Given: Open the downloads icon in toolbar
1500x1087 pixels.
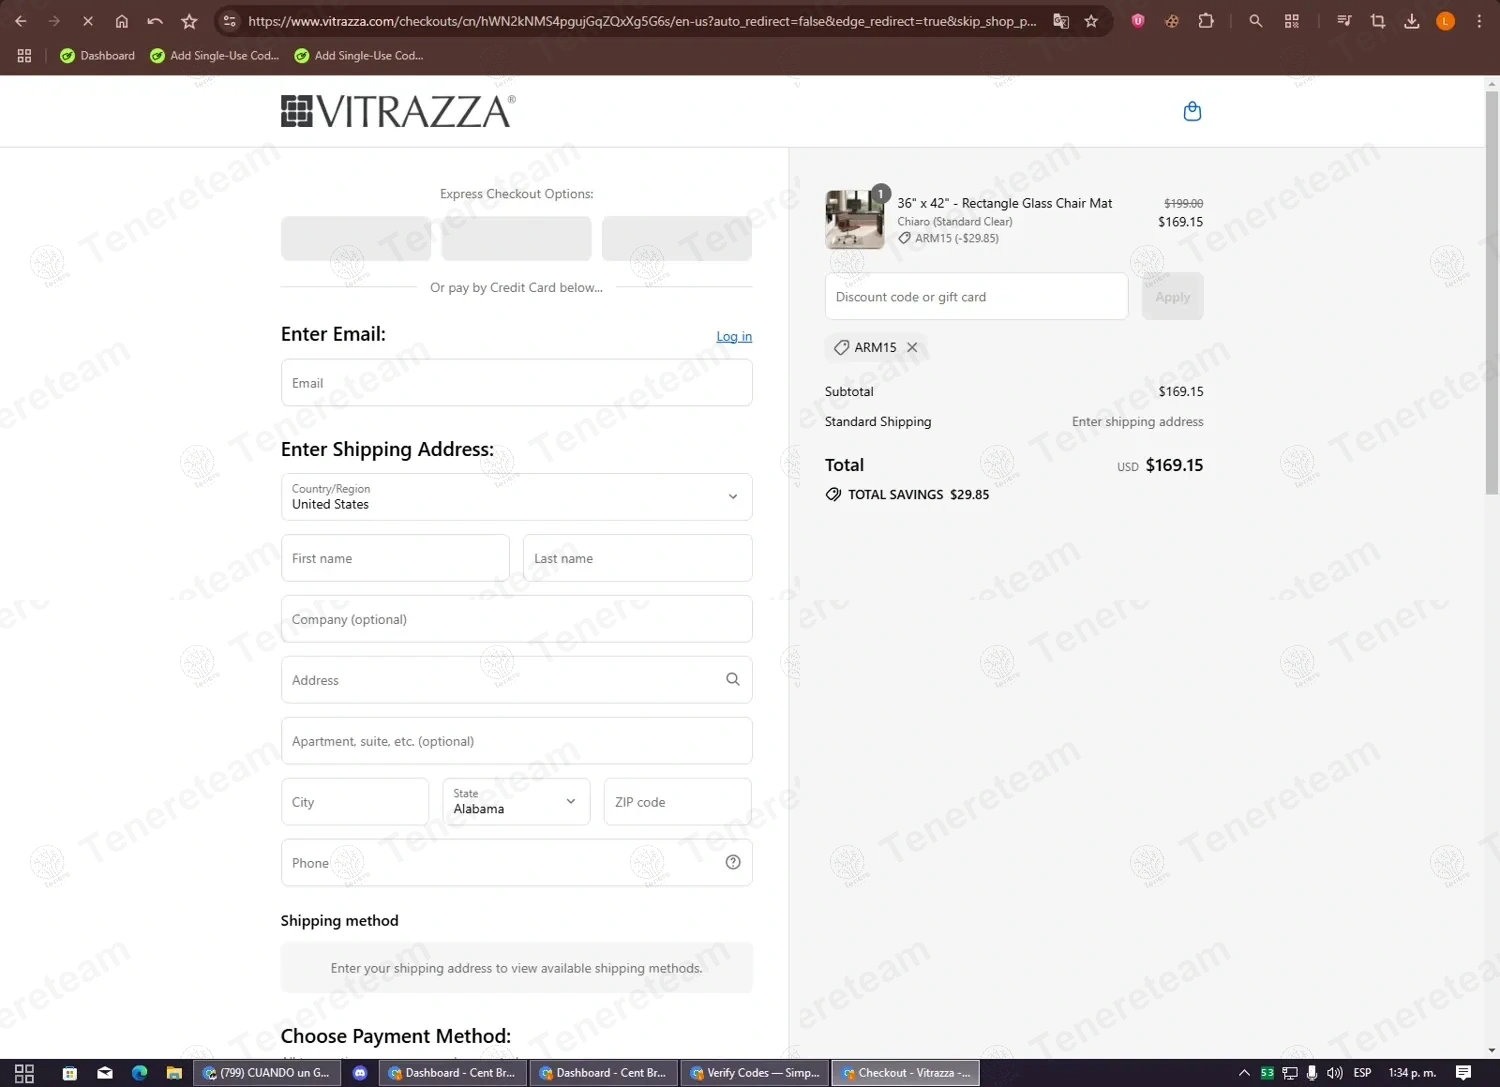Looking at the screenshot, I should tap(1412, 21).
